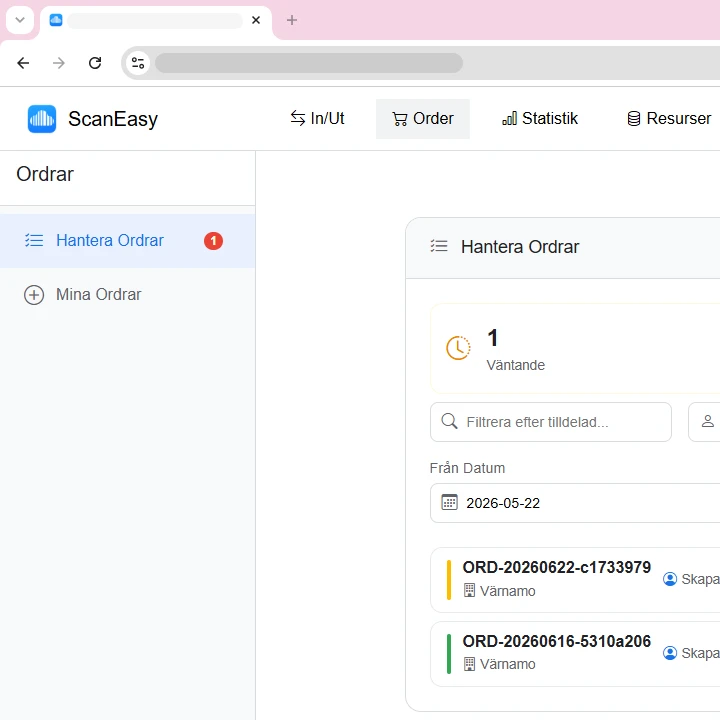Click building icon under ORD-20260622-c1733979

469,591
